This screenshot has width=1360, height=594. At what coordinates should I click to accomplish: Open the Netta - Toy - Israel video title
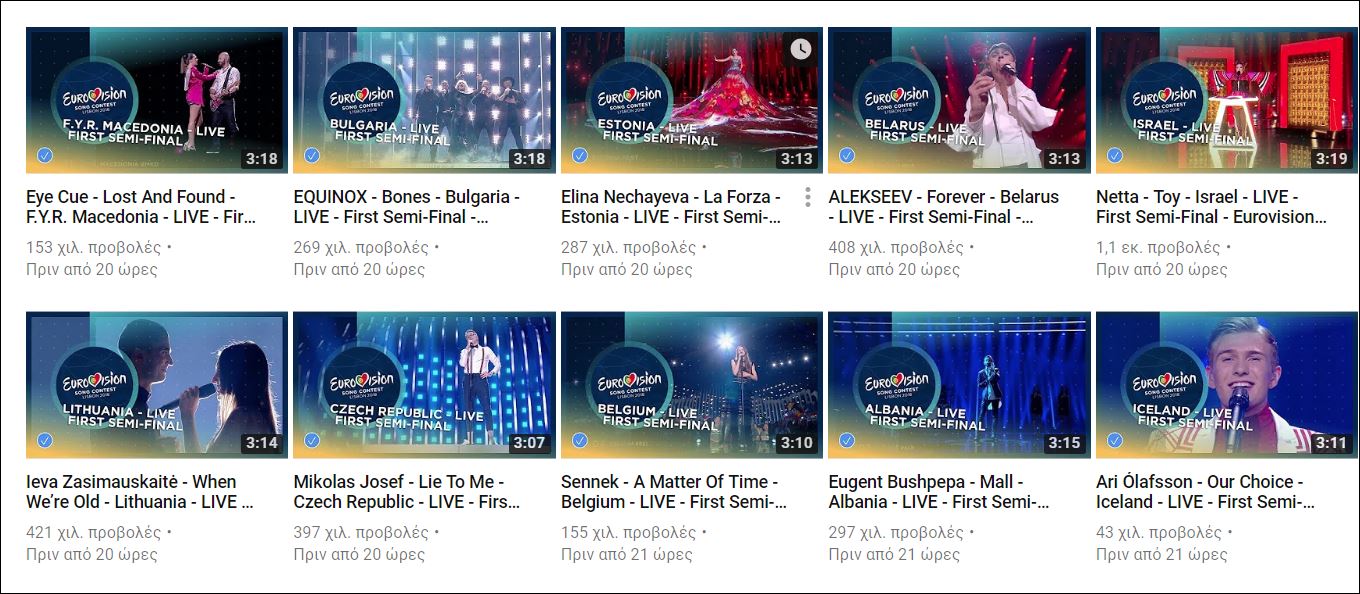(1212, 207)
